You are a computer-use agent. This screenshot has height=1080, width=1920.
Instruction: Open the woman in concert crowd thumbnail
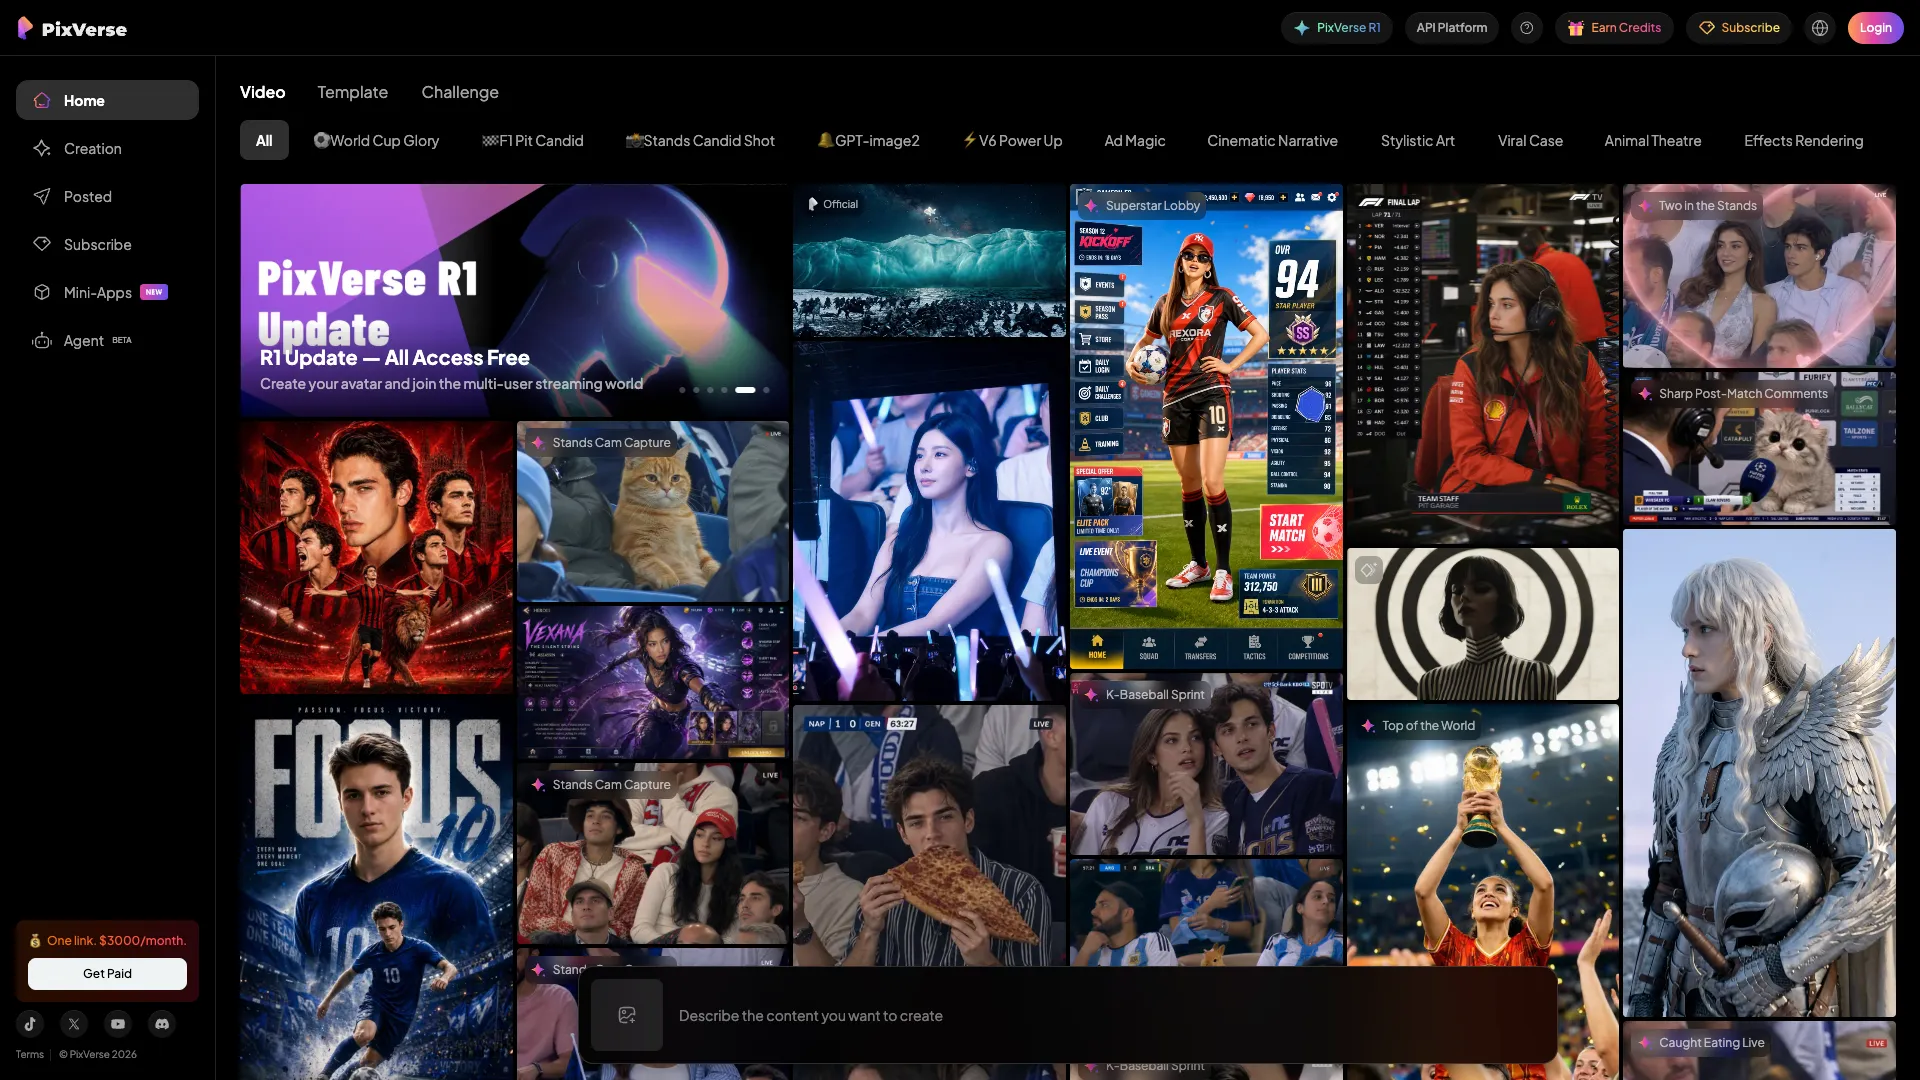[x=929, y=521]
